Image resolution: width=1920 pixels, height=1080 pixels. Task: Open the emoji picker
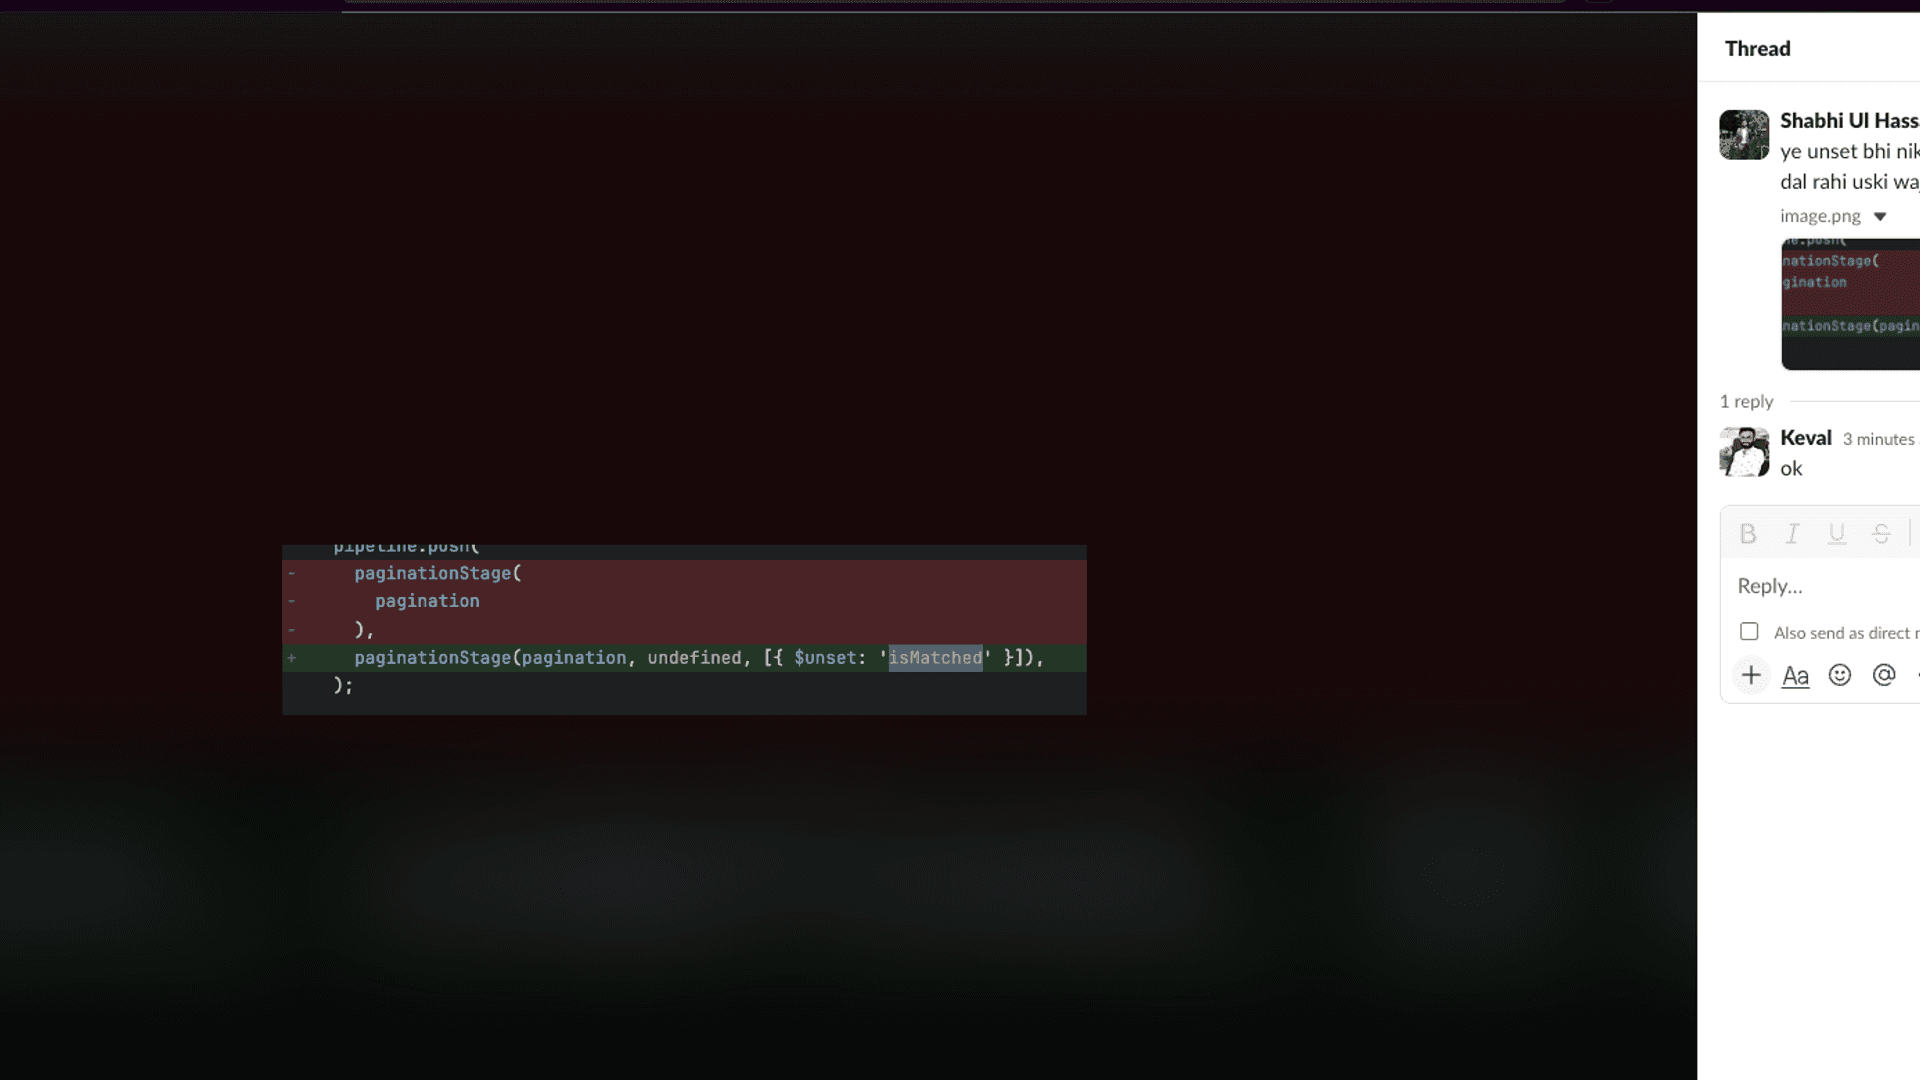1840,675
